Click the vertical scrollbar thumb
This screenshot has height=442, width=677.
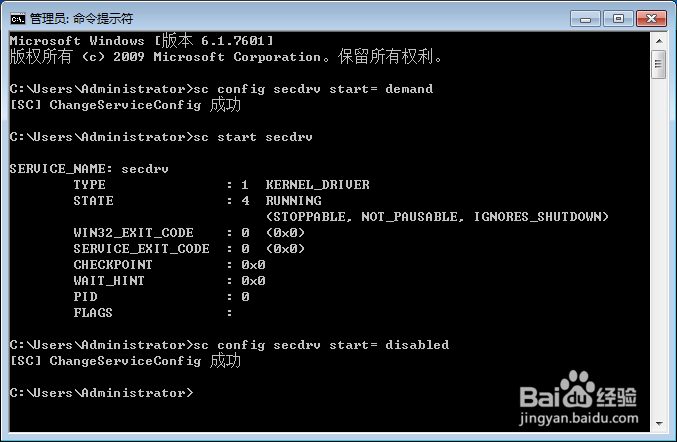[659, 64]
